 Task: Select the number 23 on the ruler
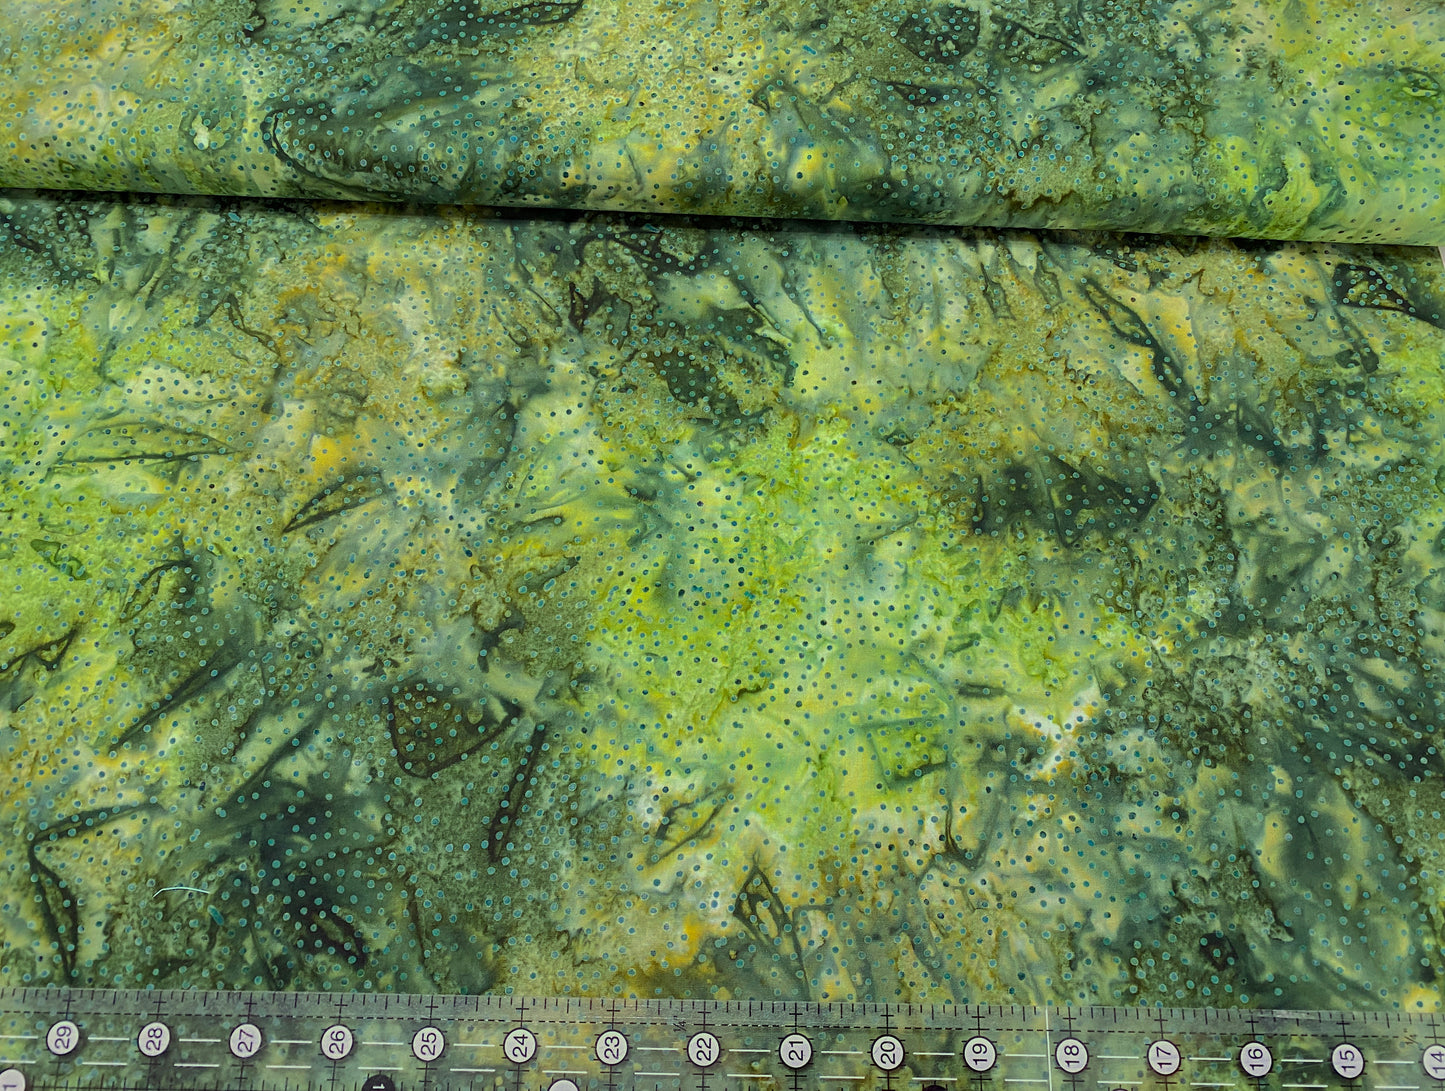pos(611,1047)
